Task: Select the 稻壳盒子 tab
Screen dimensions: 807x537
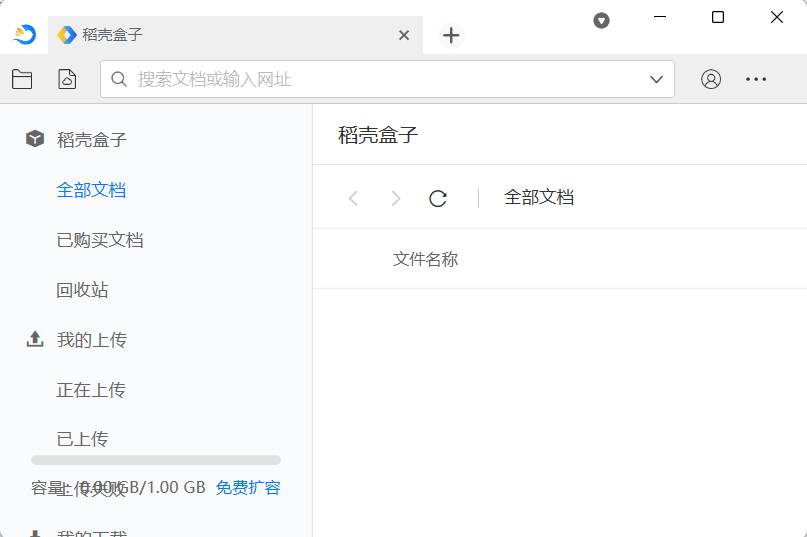Action: coord(235,35)
